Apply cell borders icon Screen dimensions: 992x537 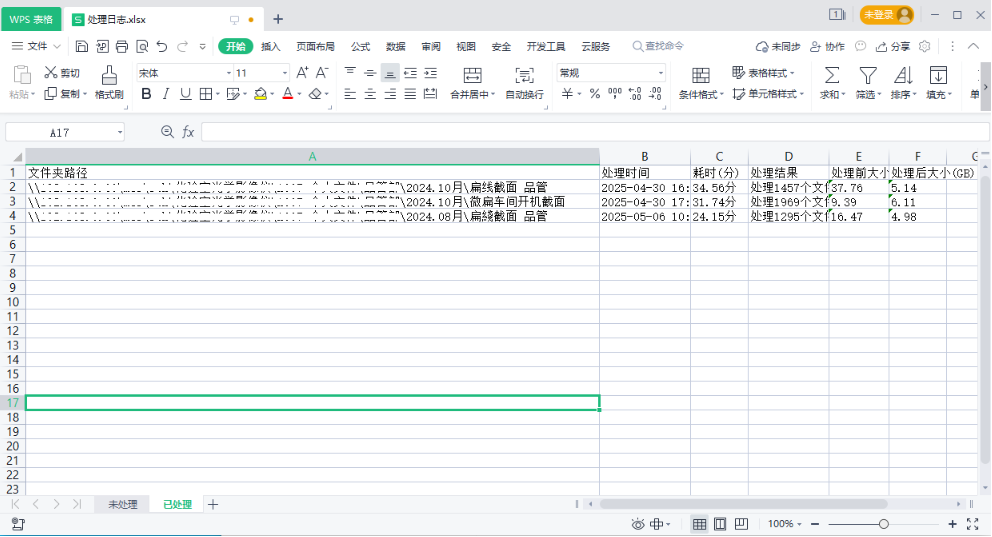tap(205, 94)
